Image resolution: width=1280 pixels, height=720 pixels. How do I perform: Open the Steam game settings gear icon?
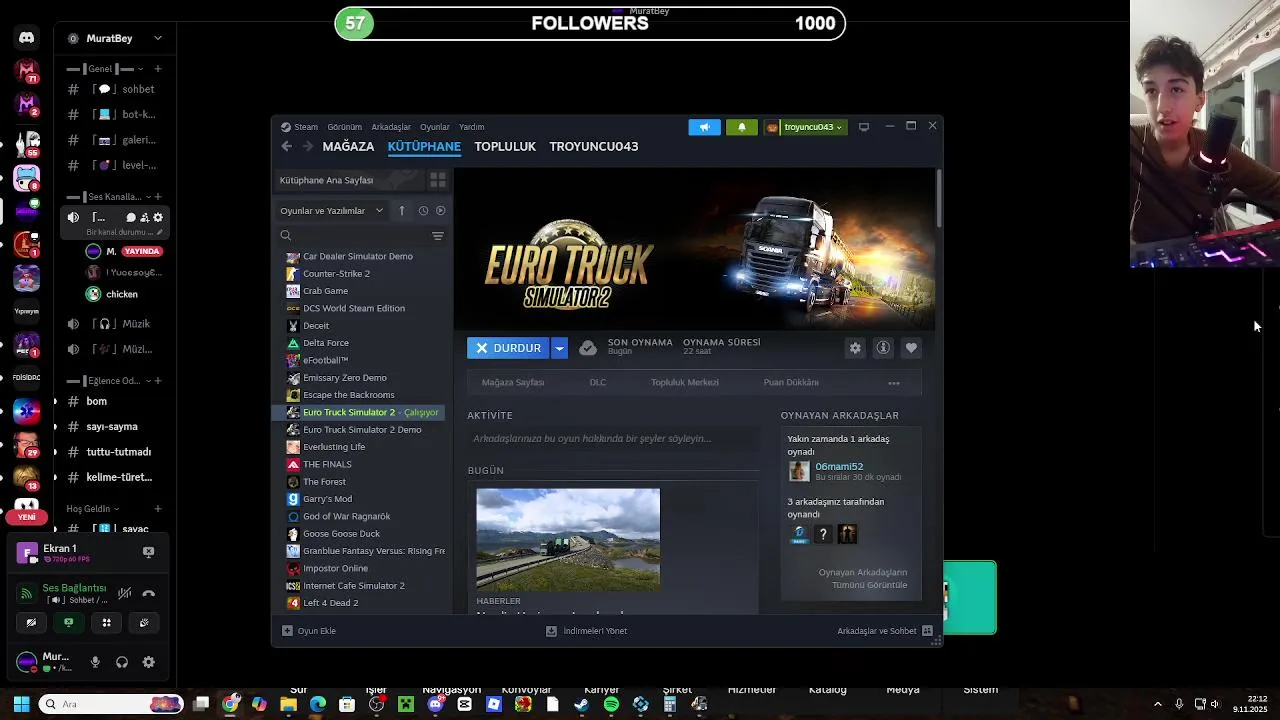[855, 348]
